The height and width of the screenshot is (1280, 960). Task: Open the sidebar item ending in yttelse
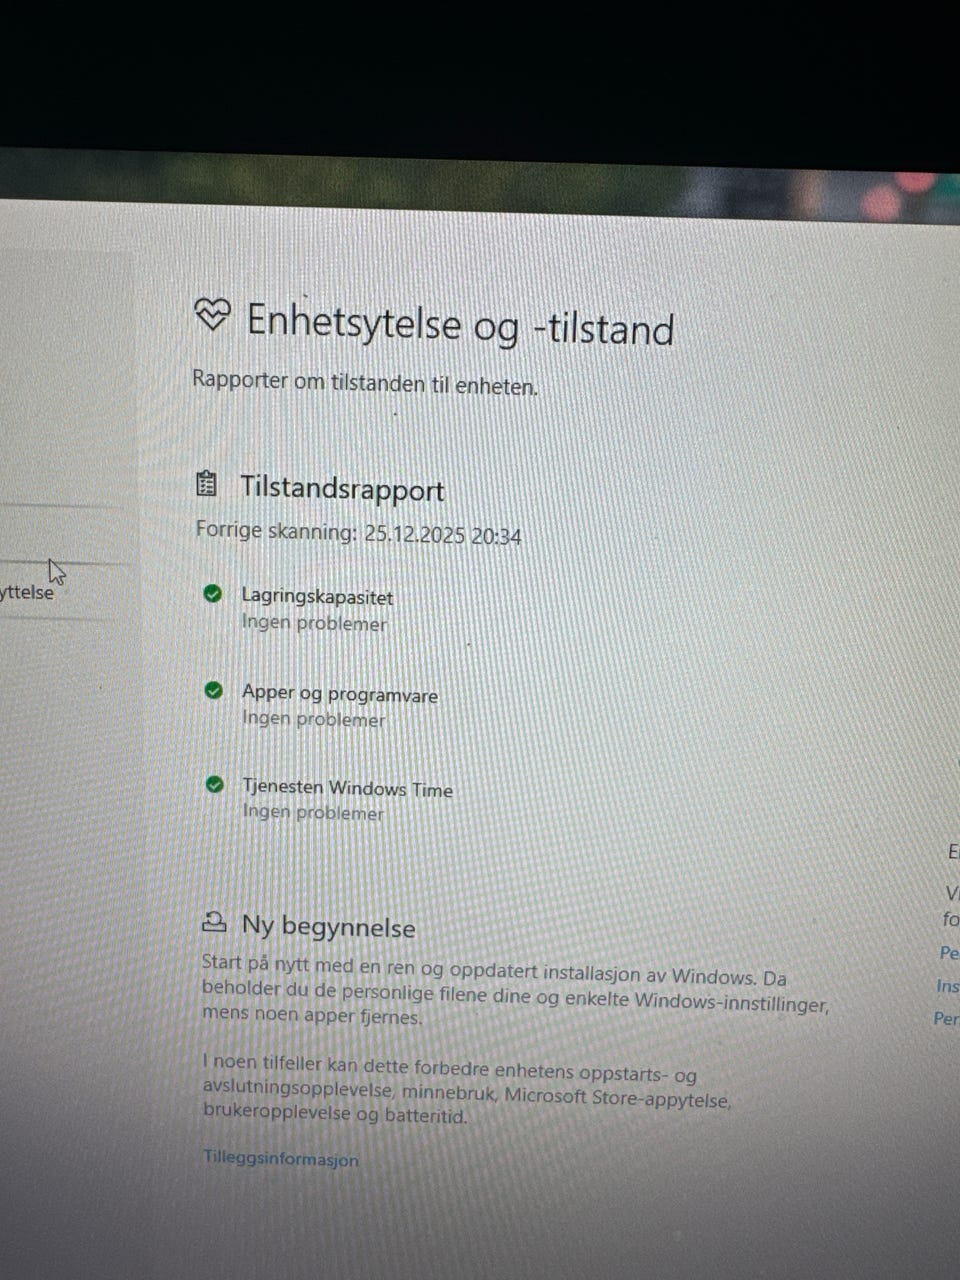[x=27, y=592]
